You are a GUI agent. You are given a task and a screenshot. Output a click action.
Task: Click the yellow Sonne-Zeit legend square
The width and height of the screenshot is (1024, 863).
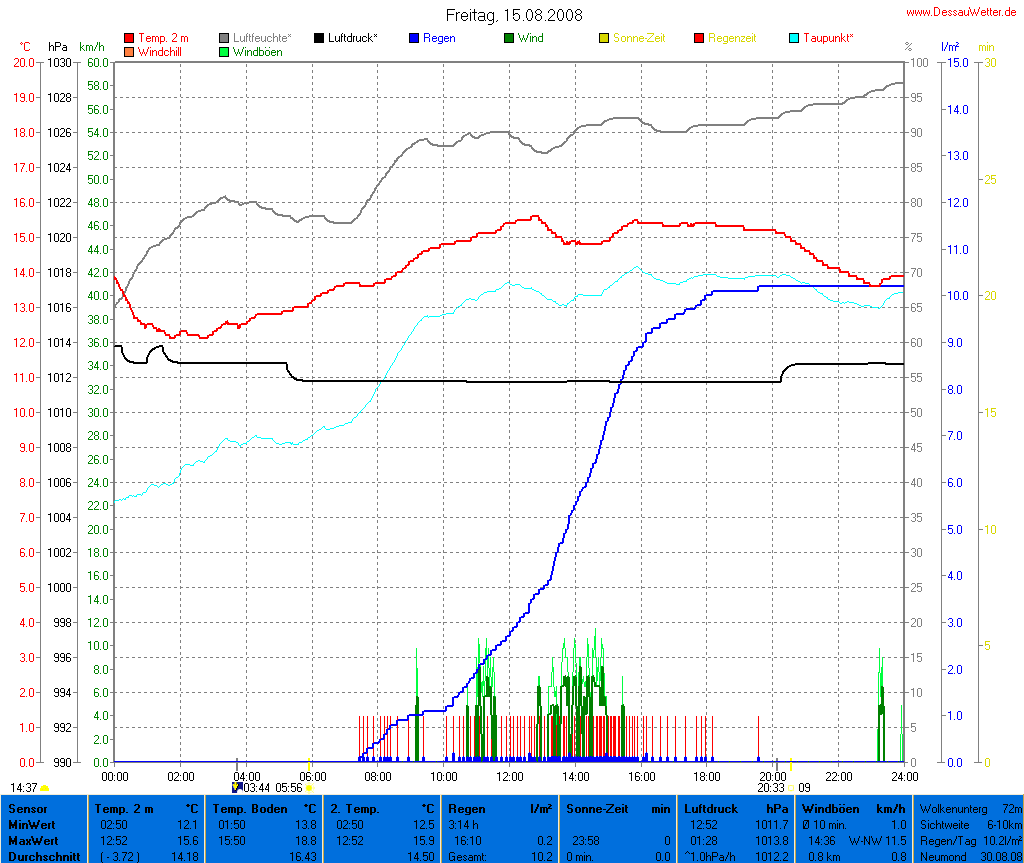(x=604, y=38)
